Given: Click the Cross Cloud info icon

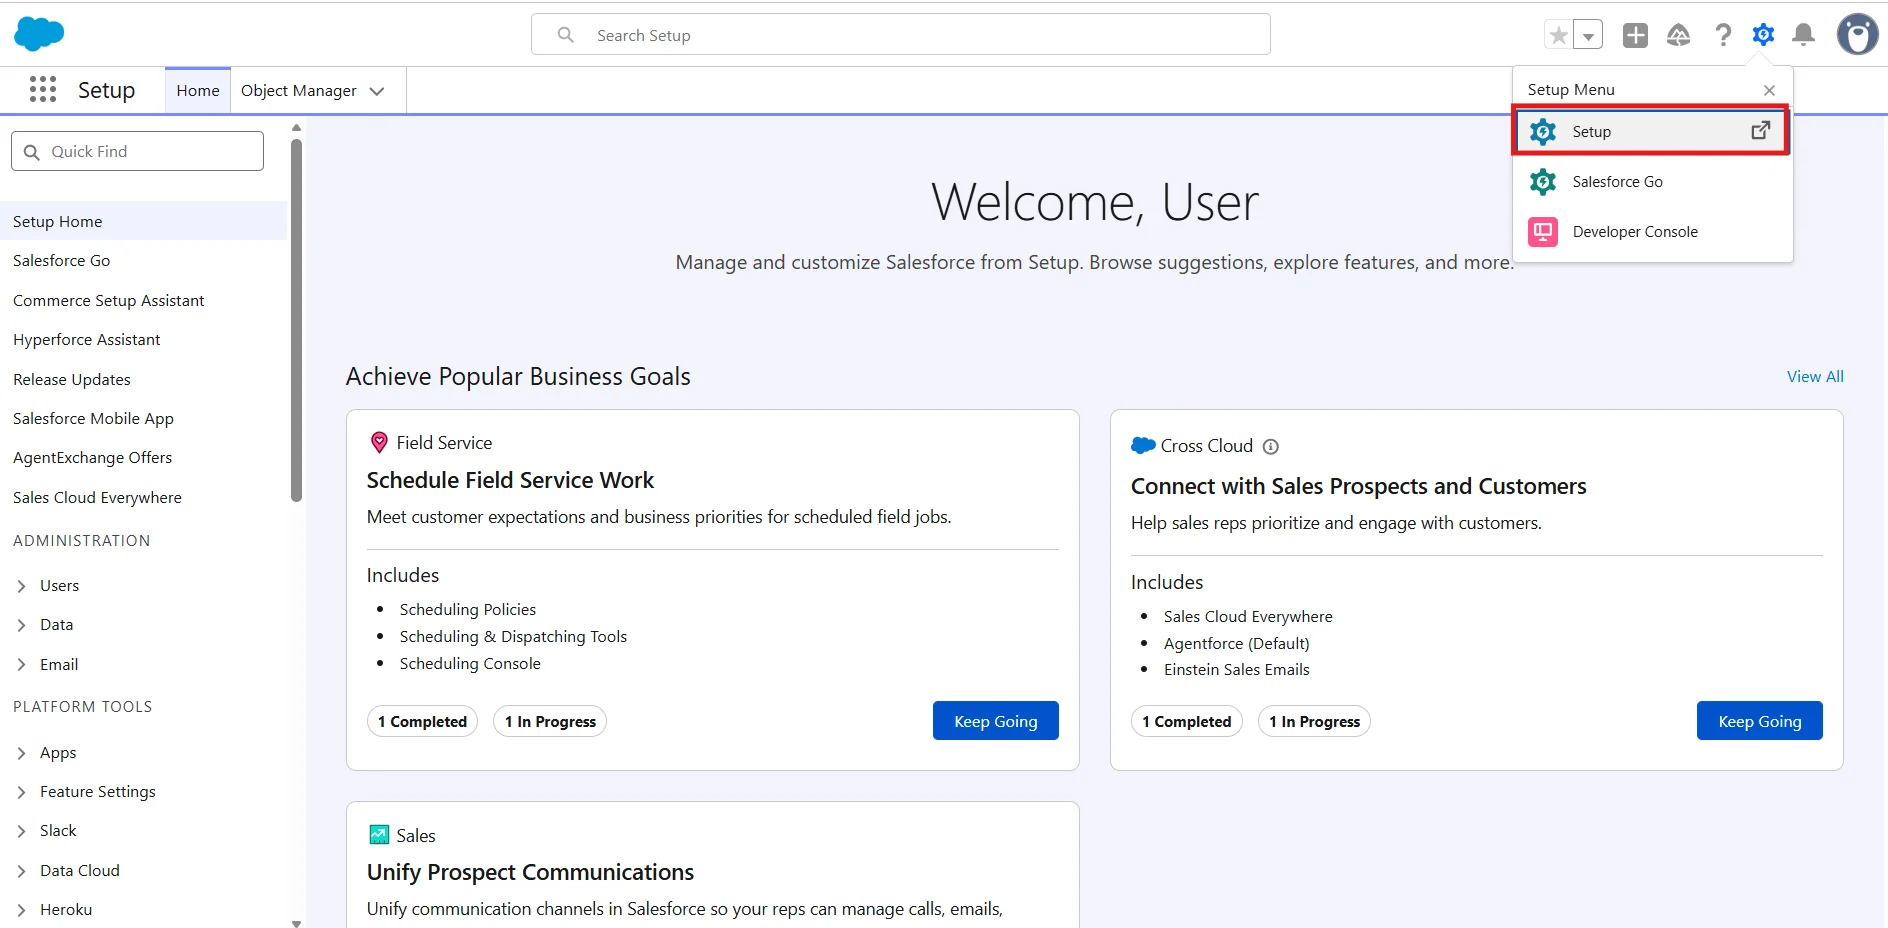Looking at the screenshot, I should click(1271, 447).
